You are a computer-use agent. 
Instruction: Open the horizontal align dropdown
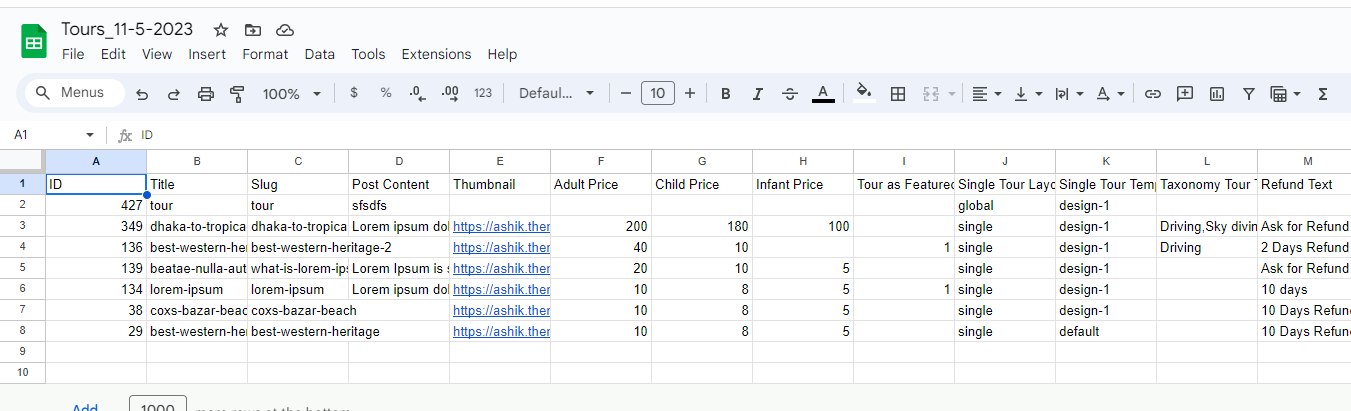[x=986, y=94]
